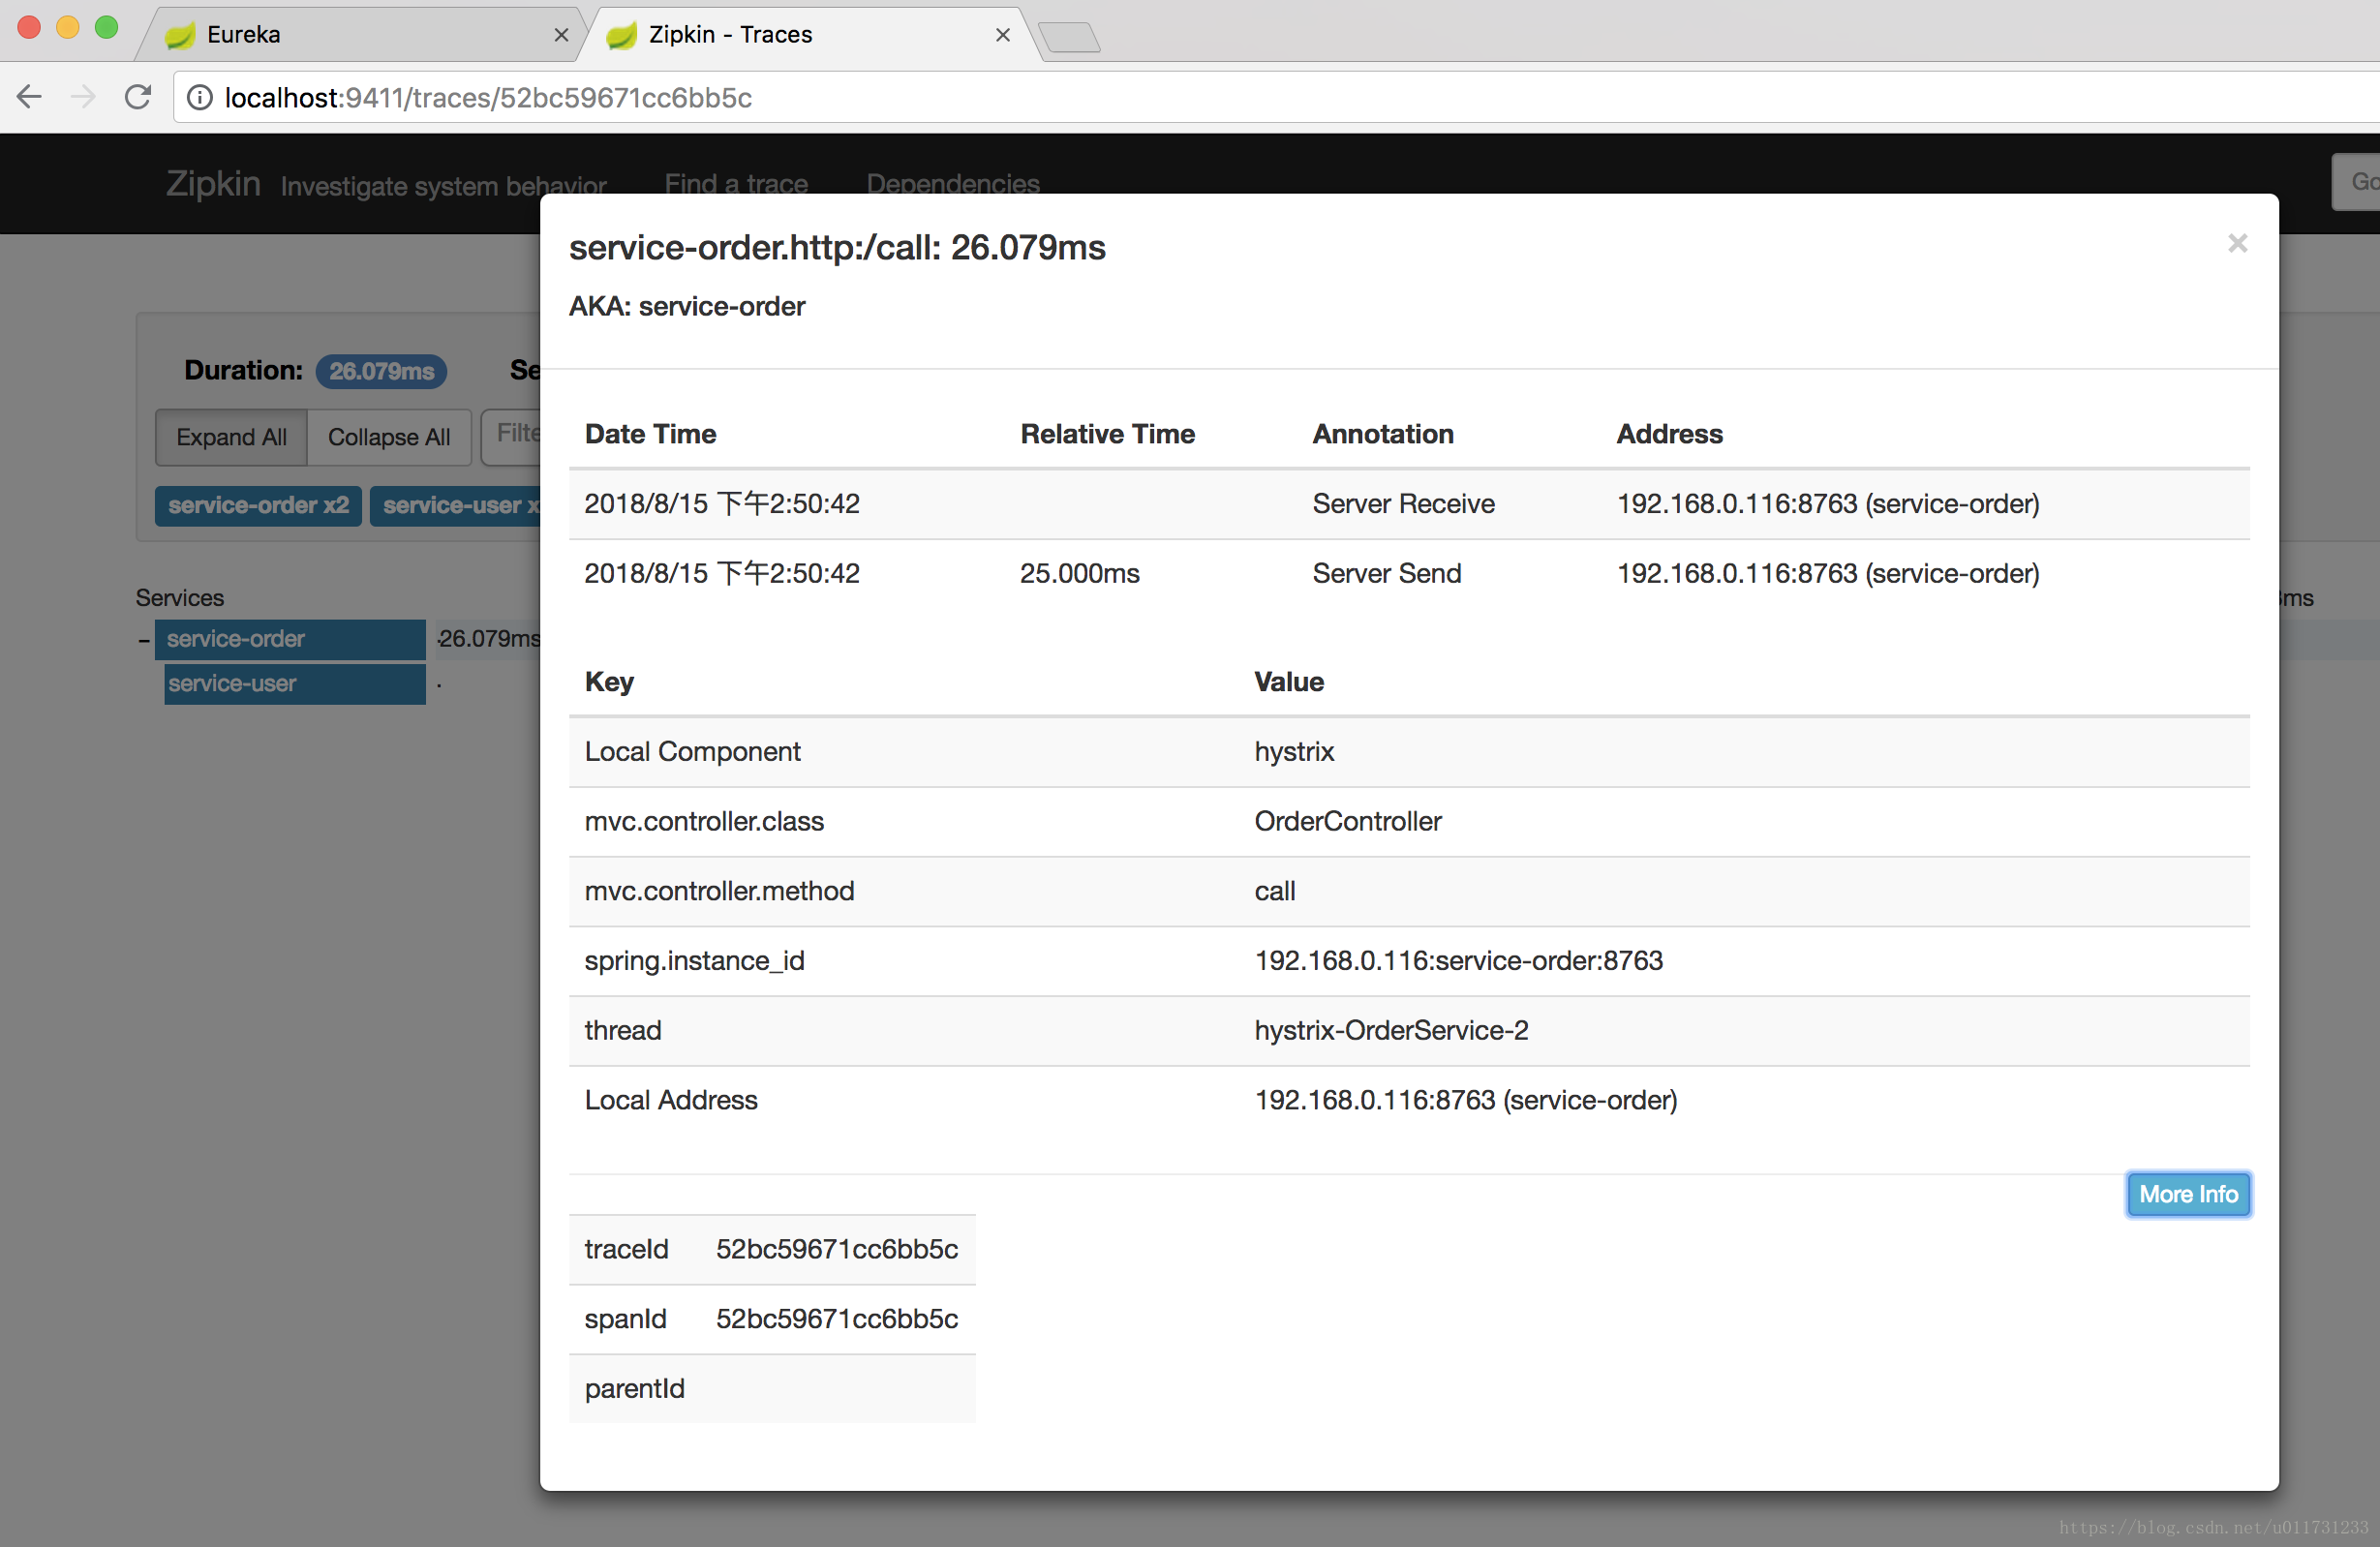Select the 'service-order x2' filter tag

tap(257, 503)
